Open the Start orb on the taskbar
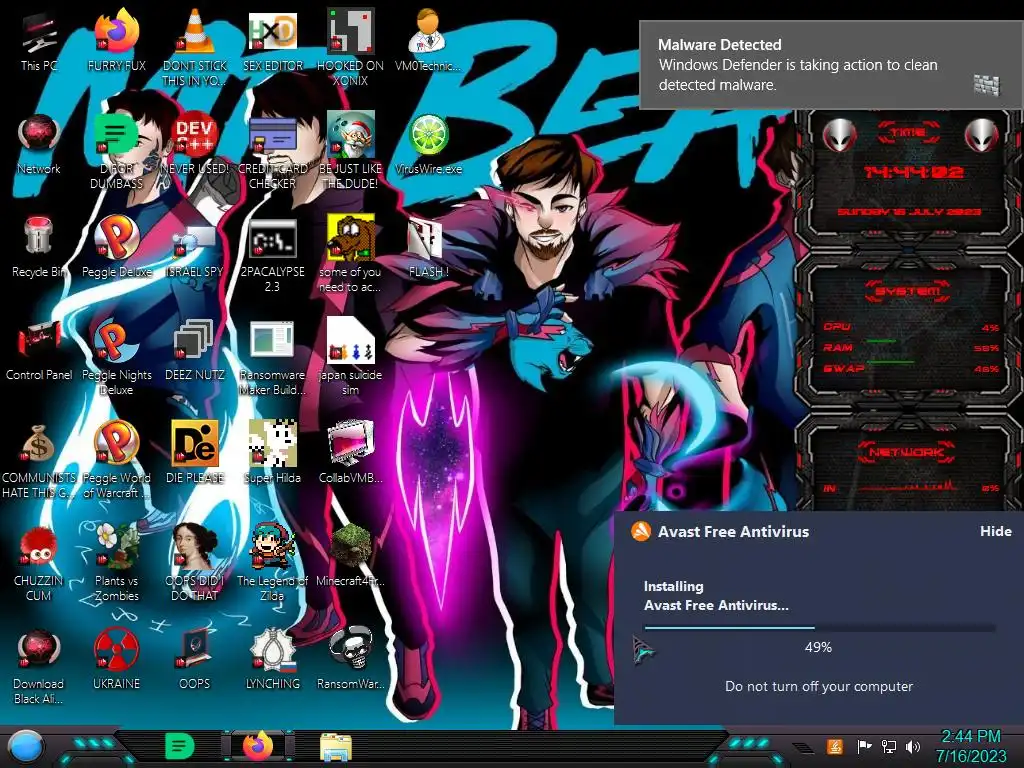 (25, 748)
